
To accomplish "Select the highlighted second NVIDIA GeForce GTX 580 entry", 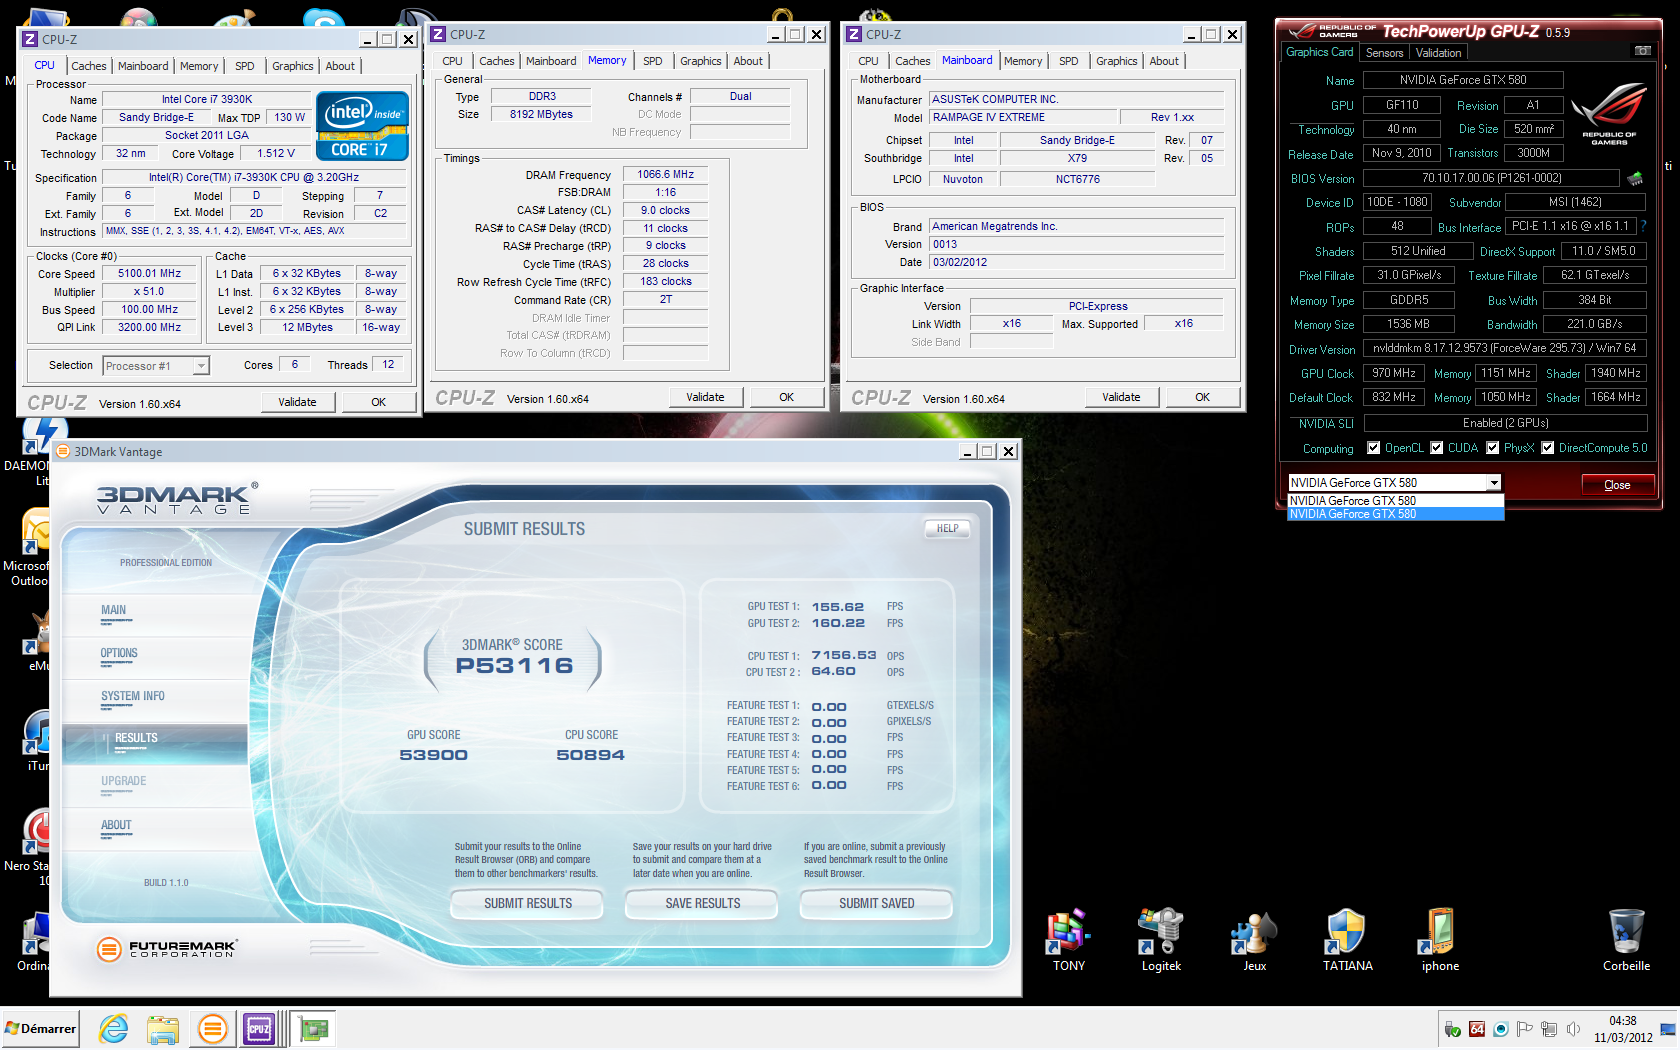I will [1395, 514].
